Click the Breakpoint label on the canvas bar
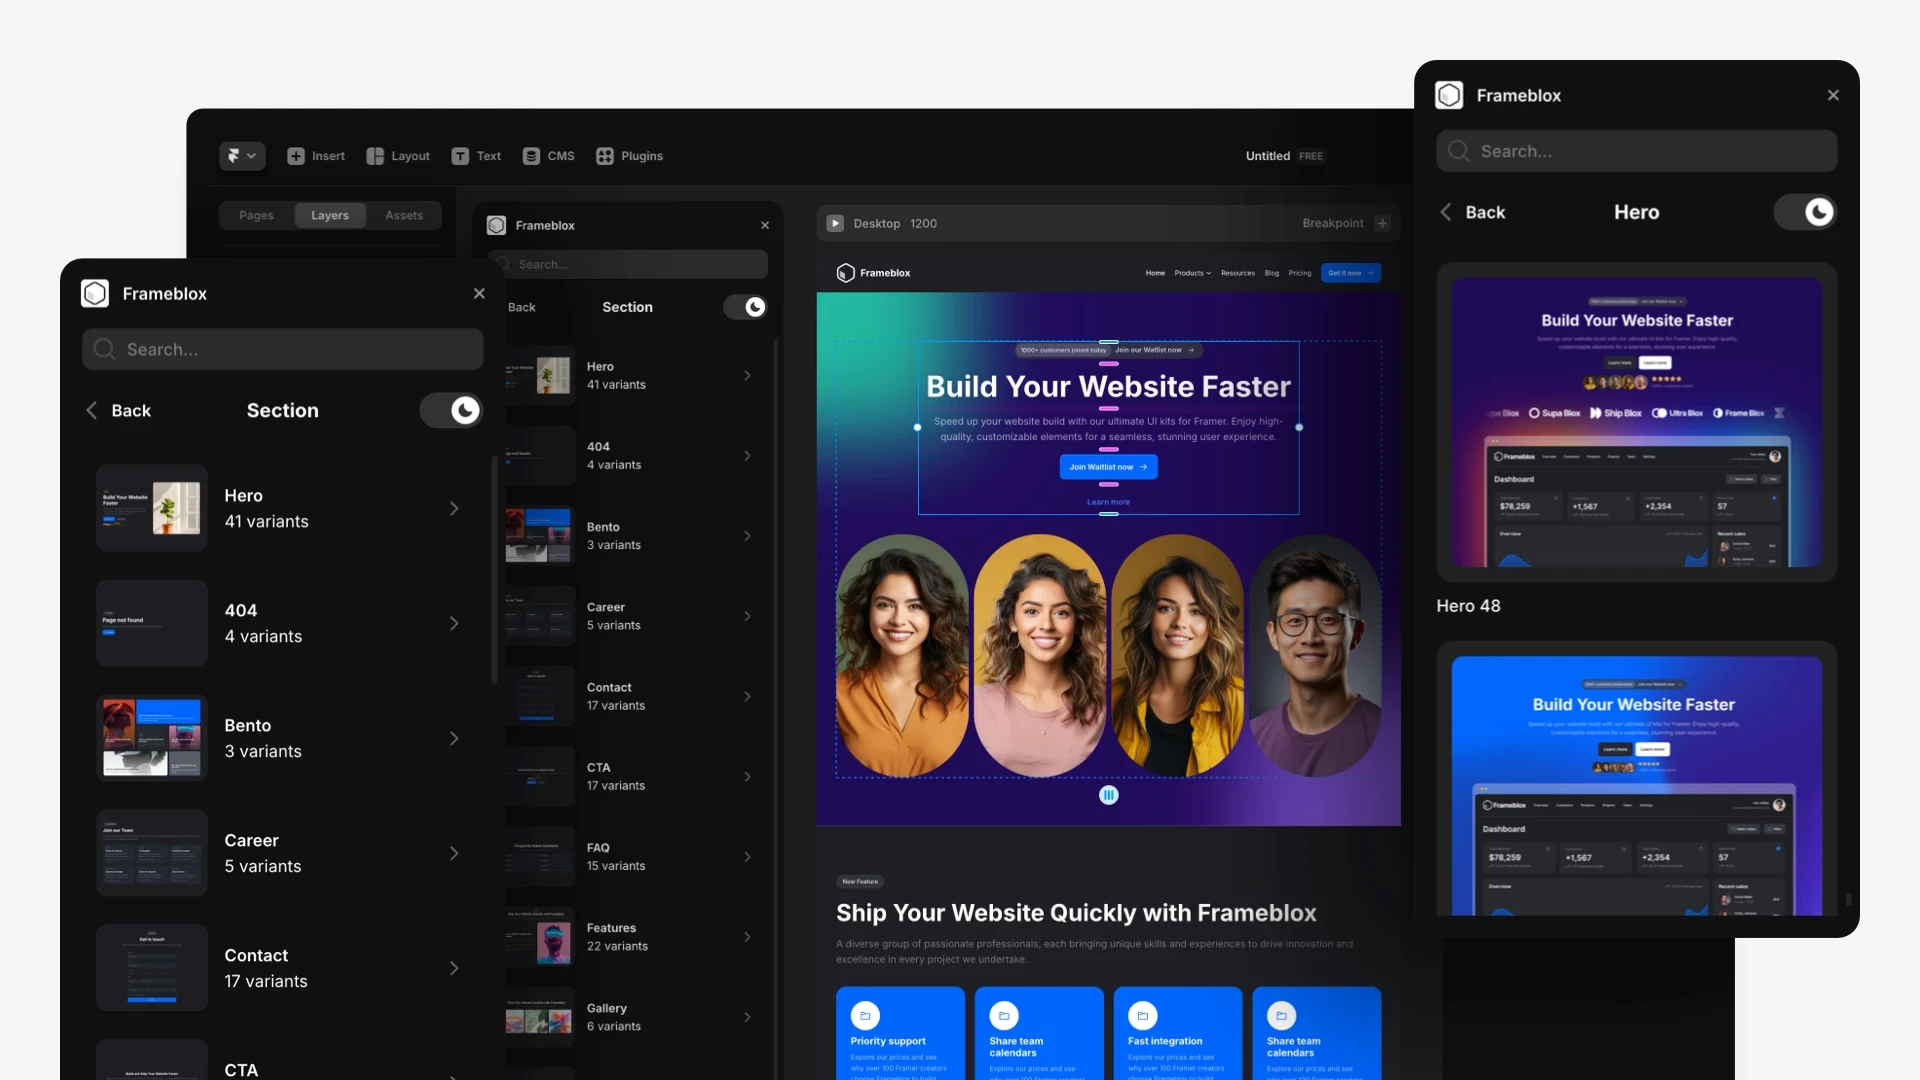Viewport: 1920px width, 1080px height. (x=1332, y=223)
